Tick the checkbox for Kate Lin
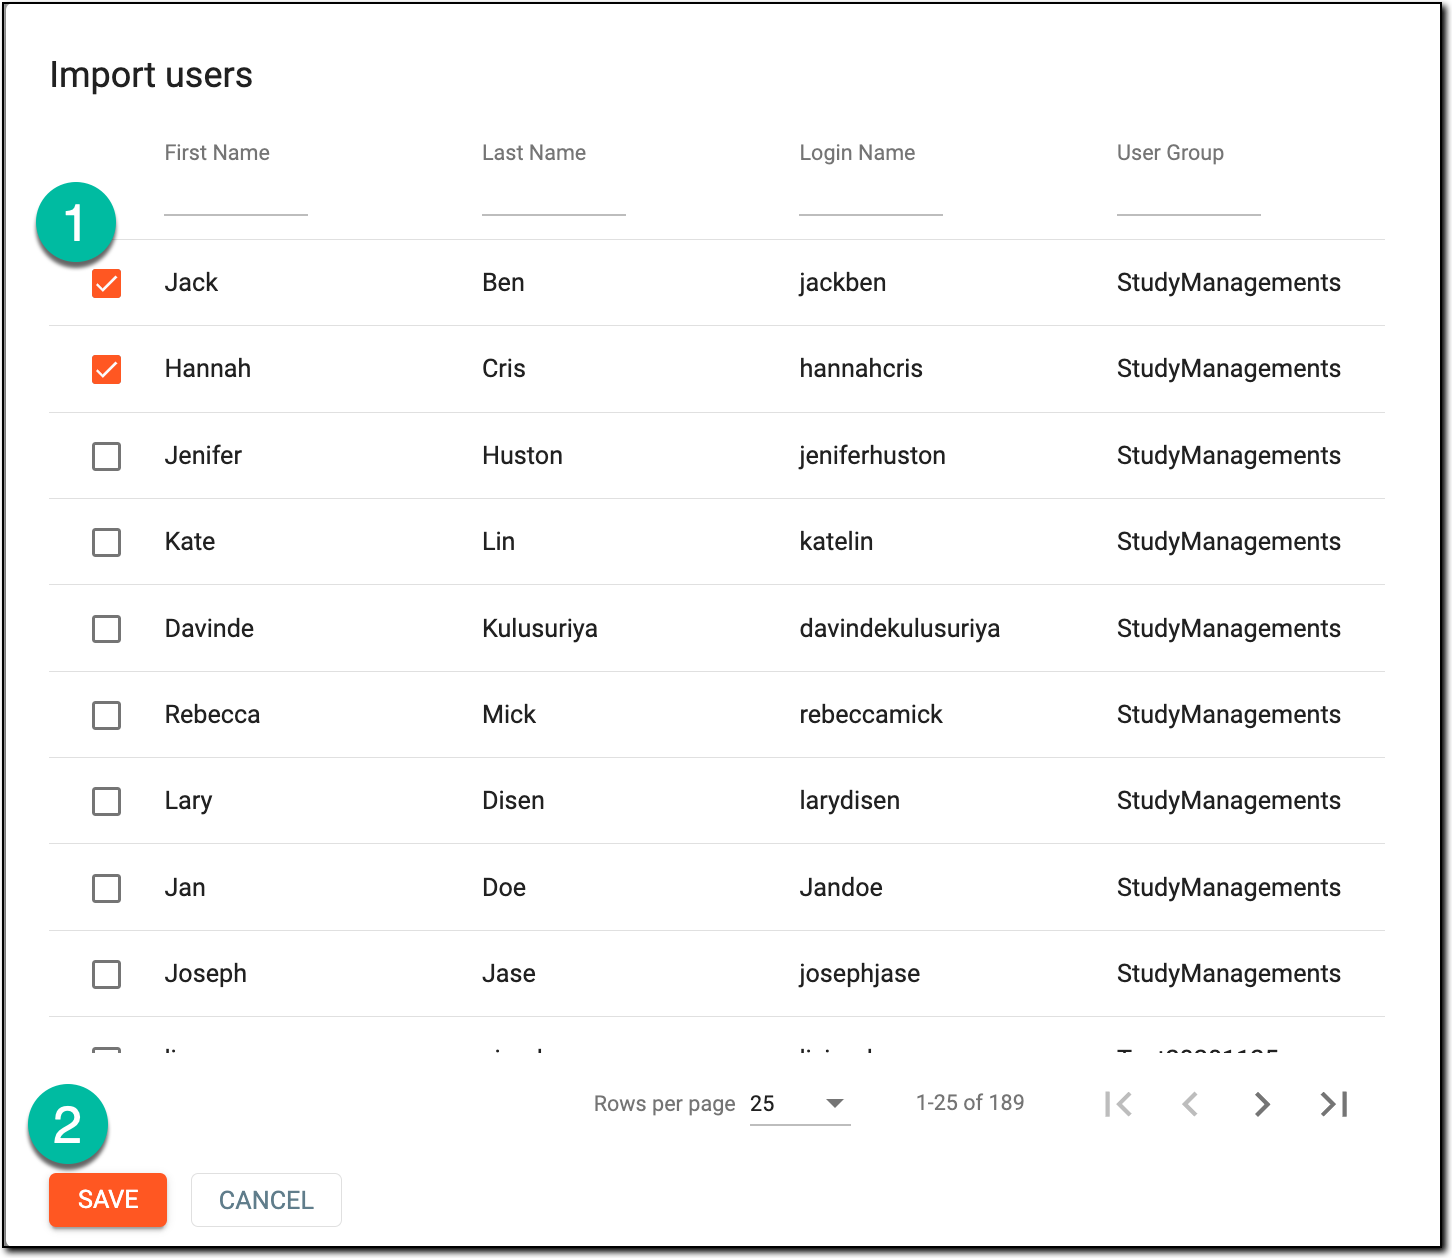 coord(106,542)
